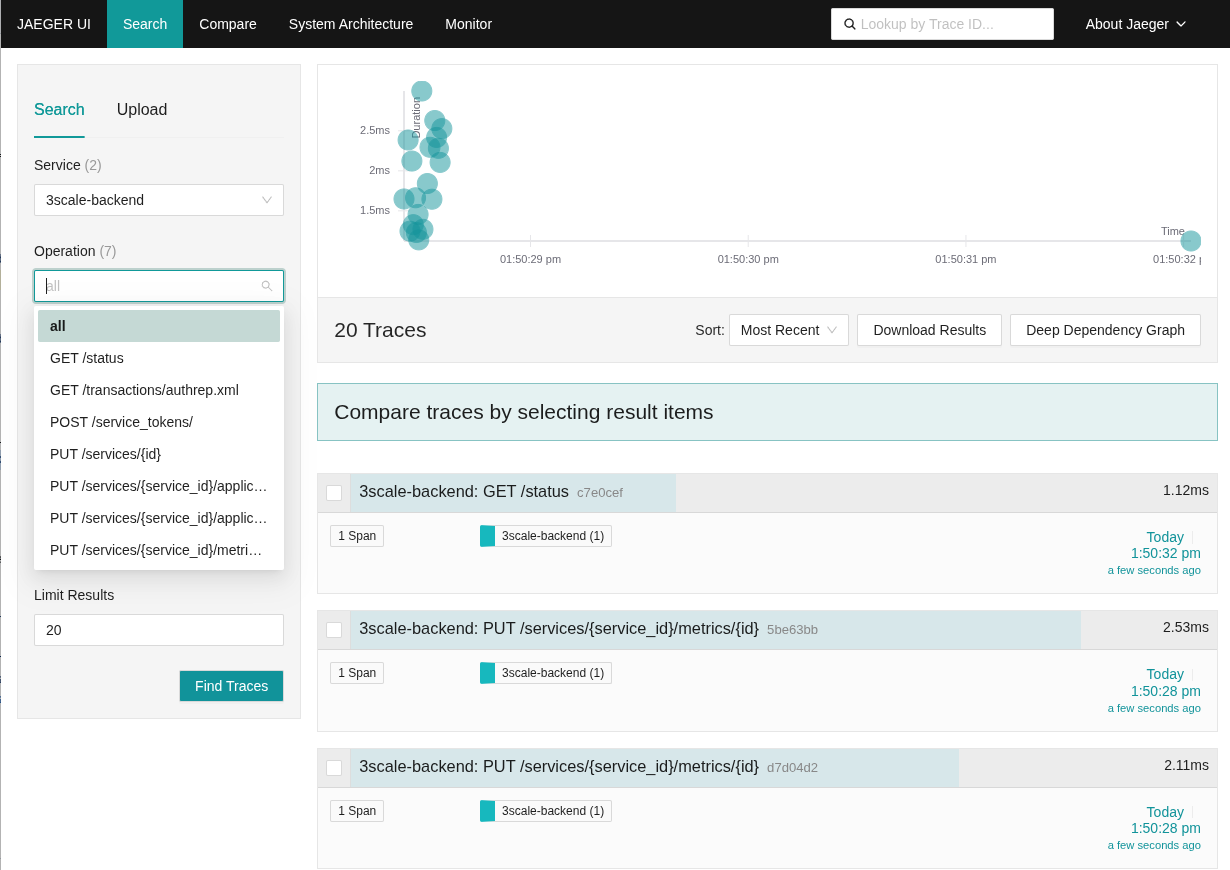The width and height of the screenshot is (1230, 870).
Task: Click the search icon in Operation field
Action: [x=267, y=286]
